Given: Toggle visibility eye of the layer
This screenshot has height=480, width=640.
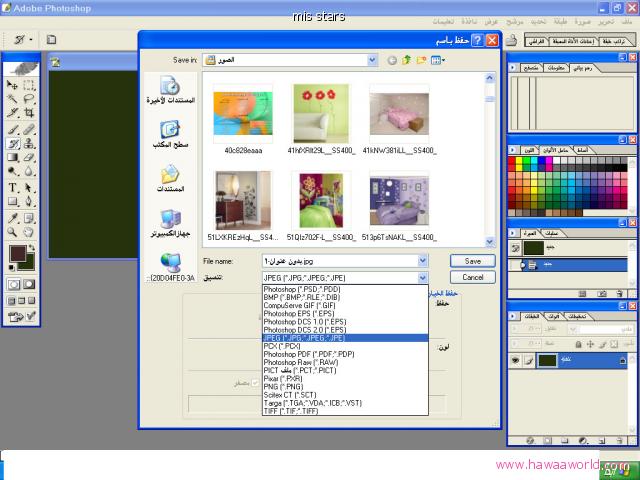Looking at the screenshot, I should [515, 359].
